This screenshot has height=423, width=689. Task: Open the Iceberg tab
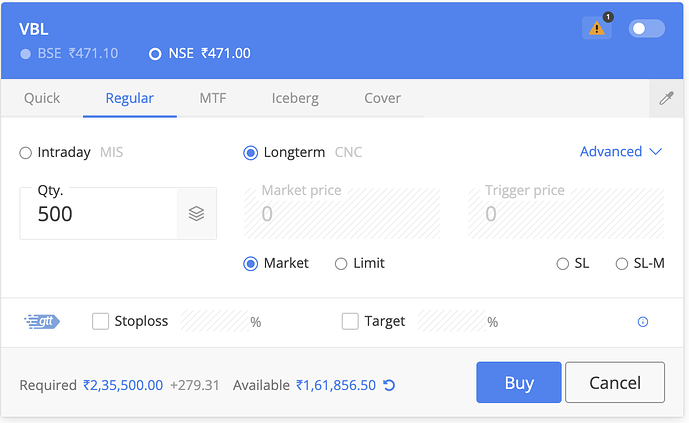[x=295, y=98]
